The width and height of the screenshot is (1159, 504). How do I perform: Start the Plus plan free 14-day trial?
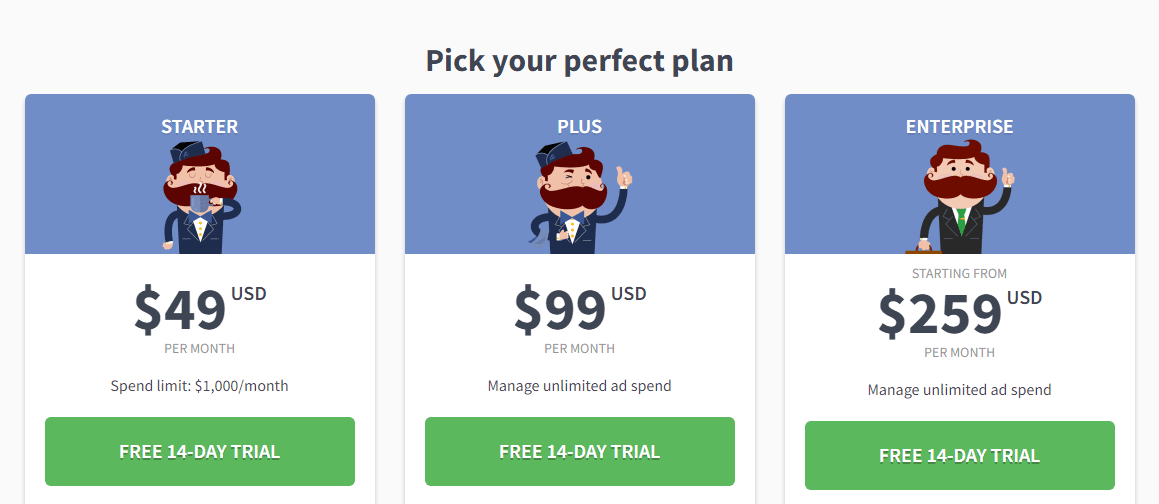pyautogui.click(x=580, y=451)
